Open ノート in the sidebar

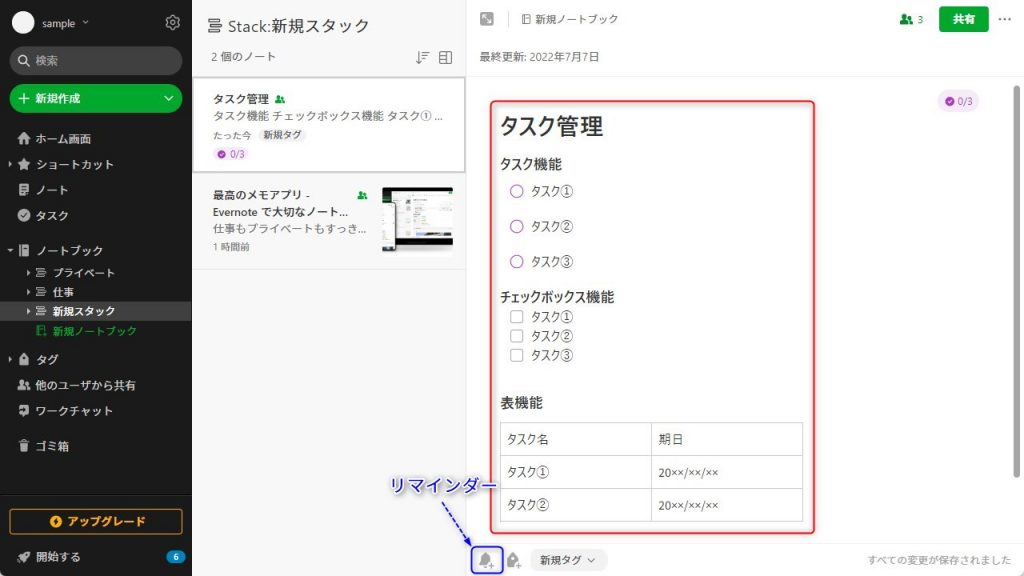coord(52,190)
